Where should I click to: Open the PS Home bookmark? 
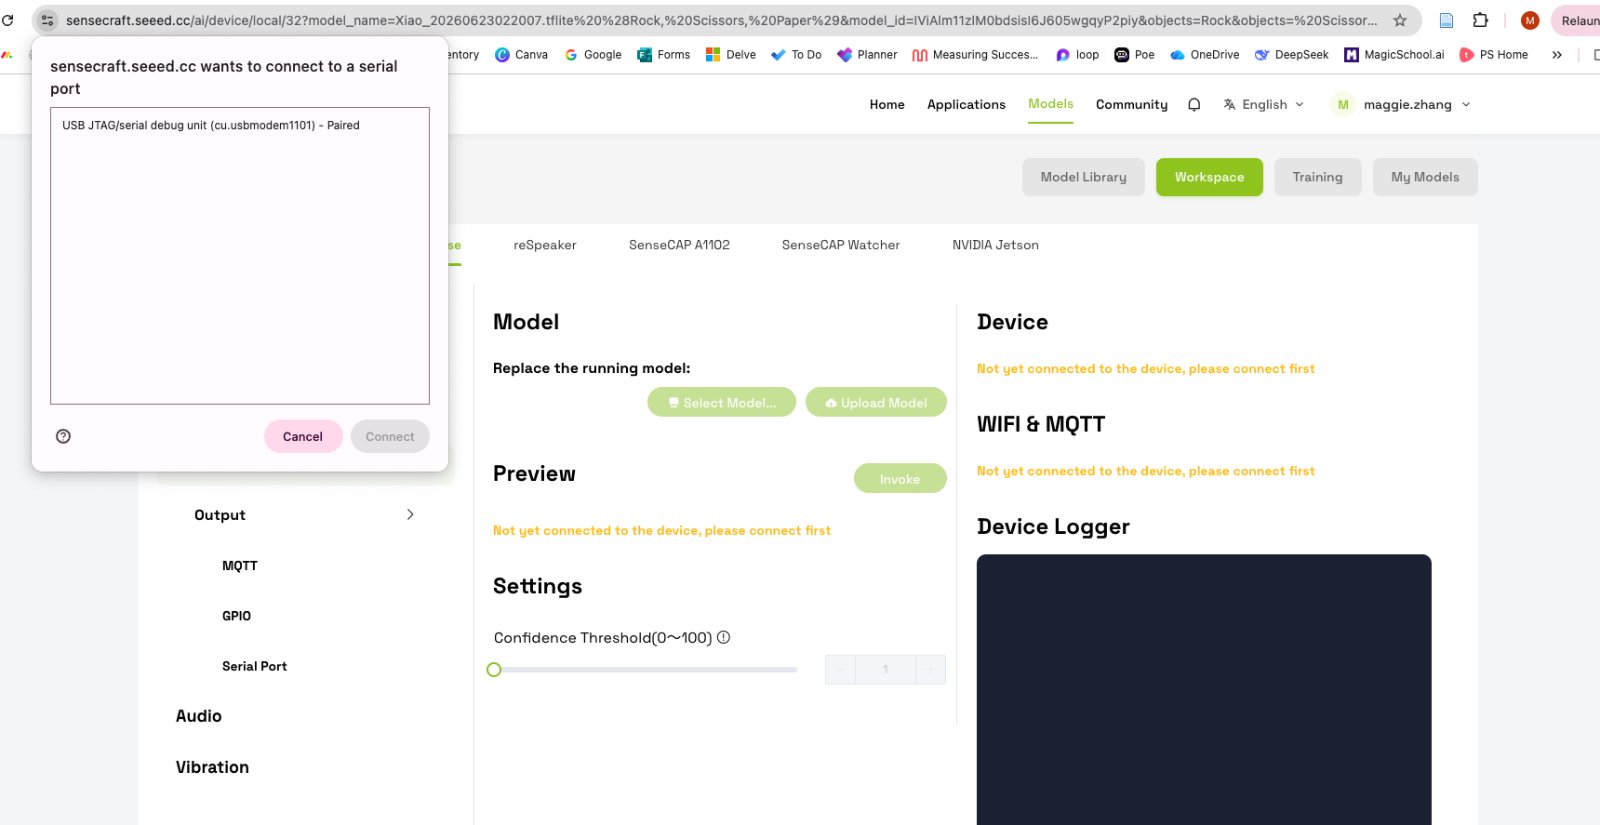1493,55
